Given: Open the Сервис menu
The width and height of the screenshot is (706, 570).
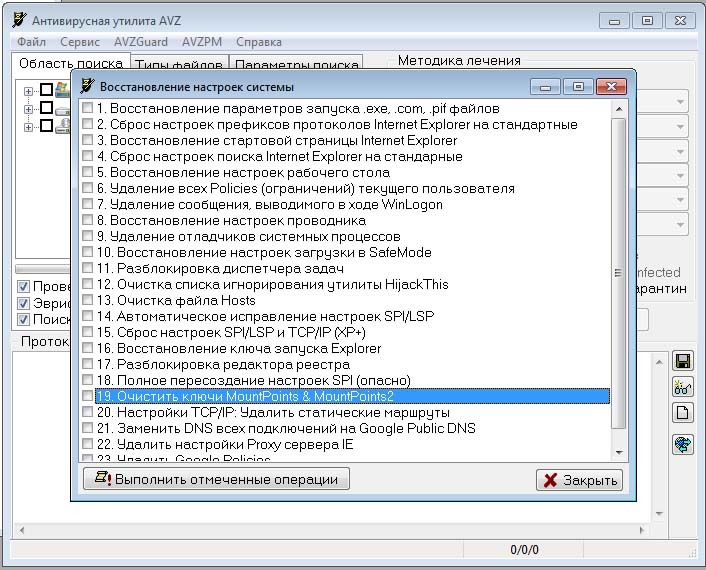Looking at the screenshot, I should pyautogui.click(x=80, y=42).
